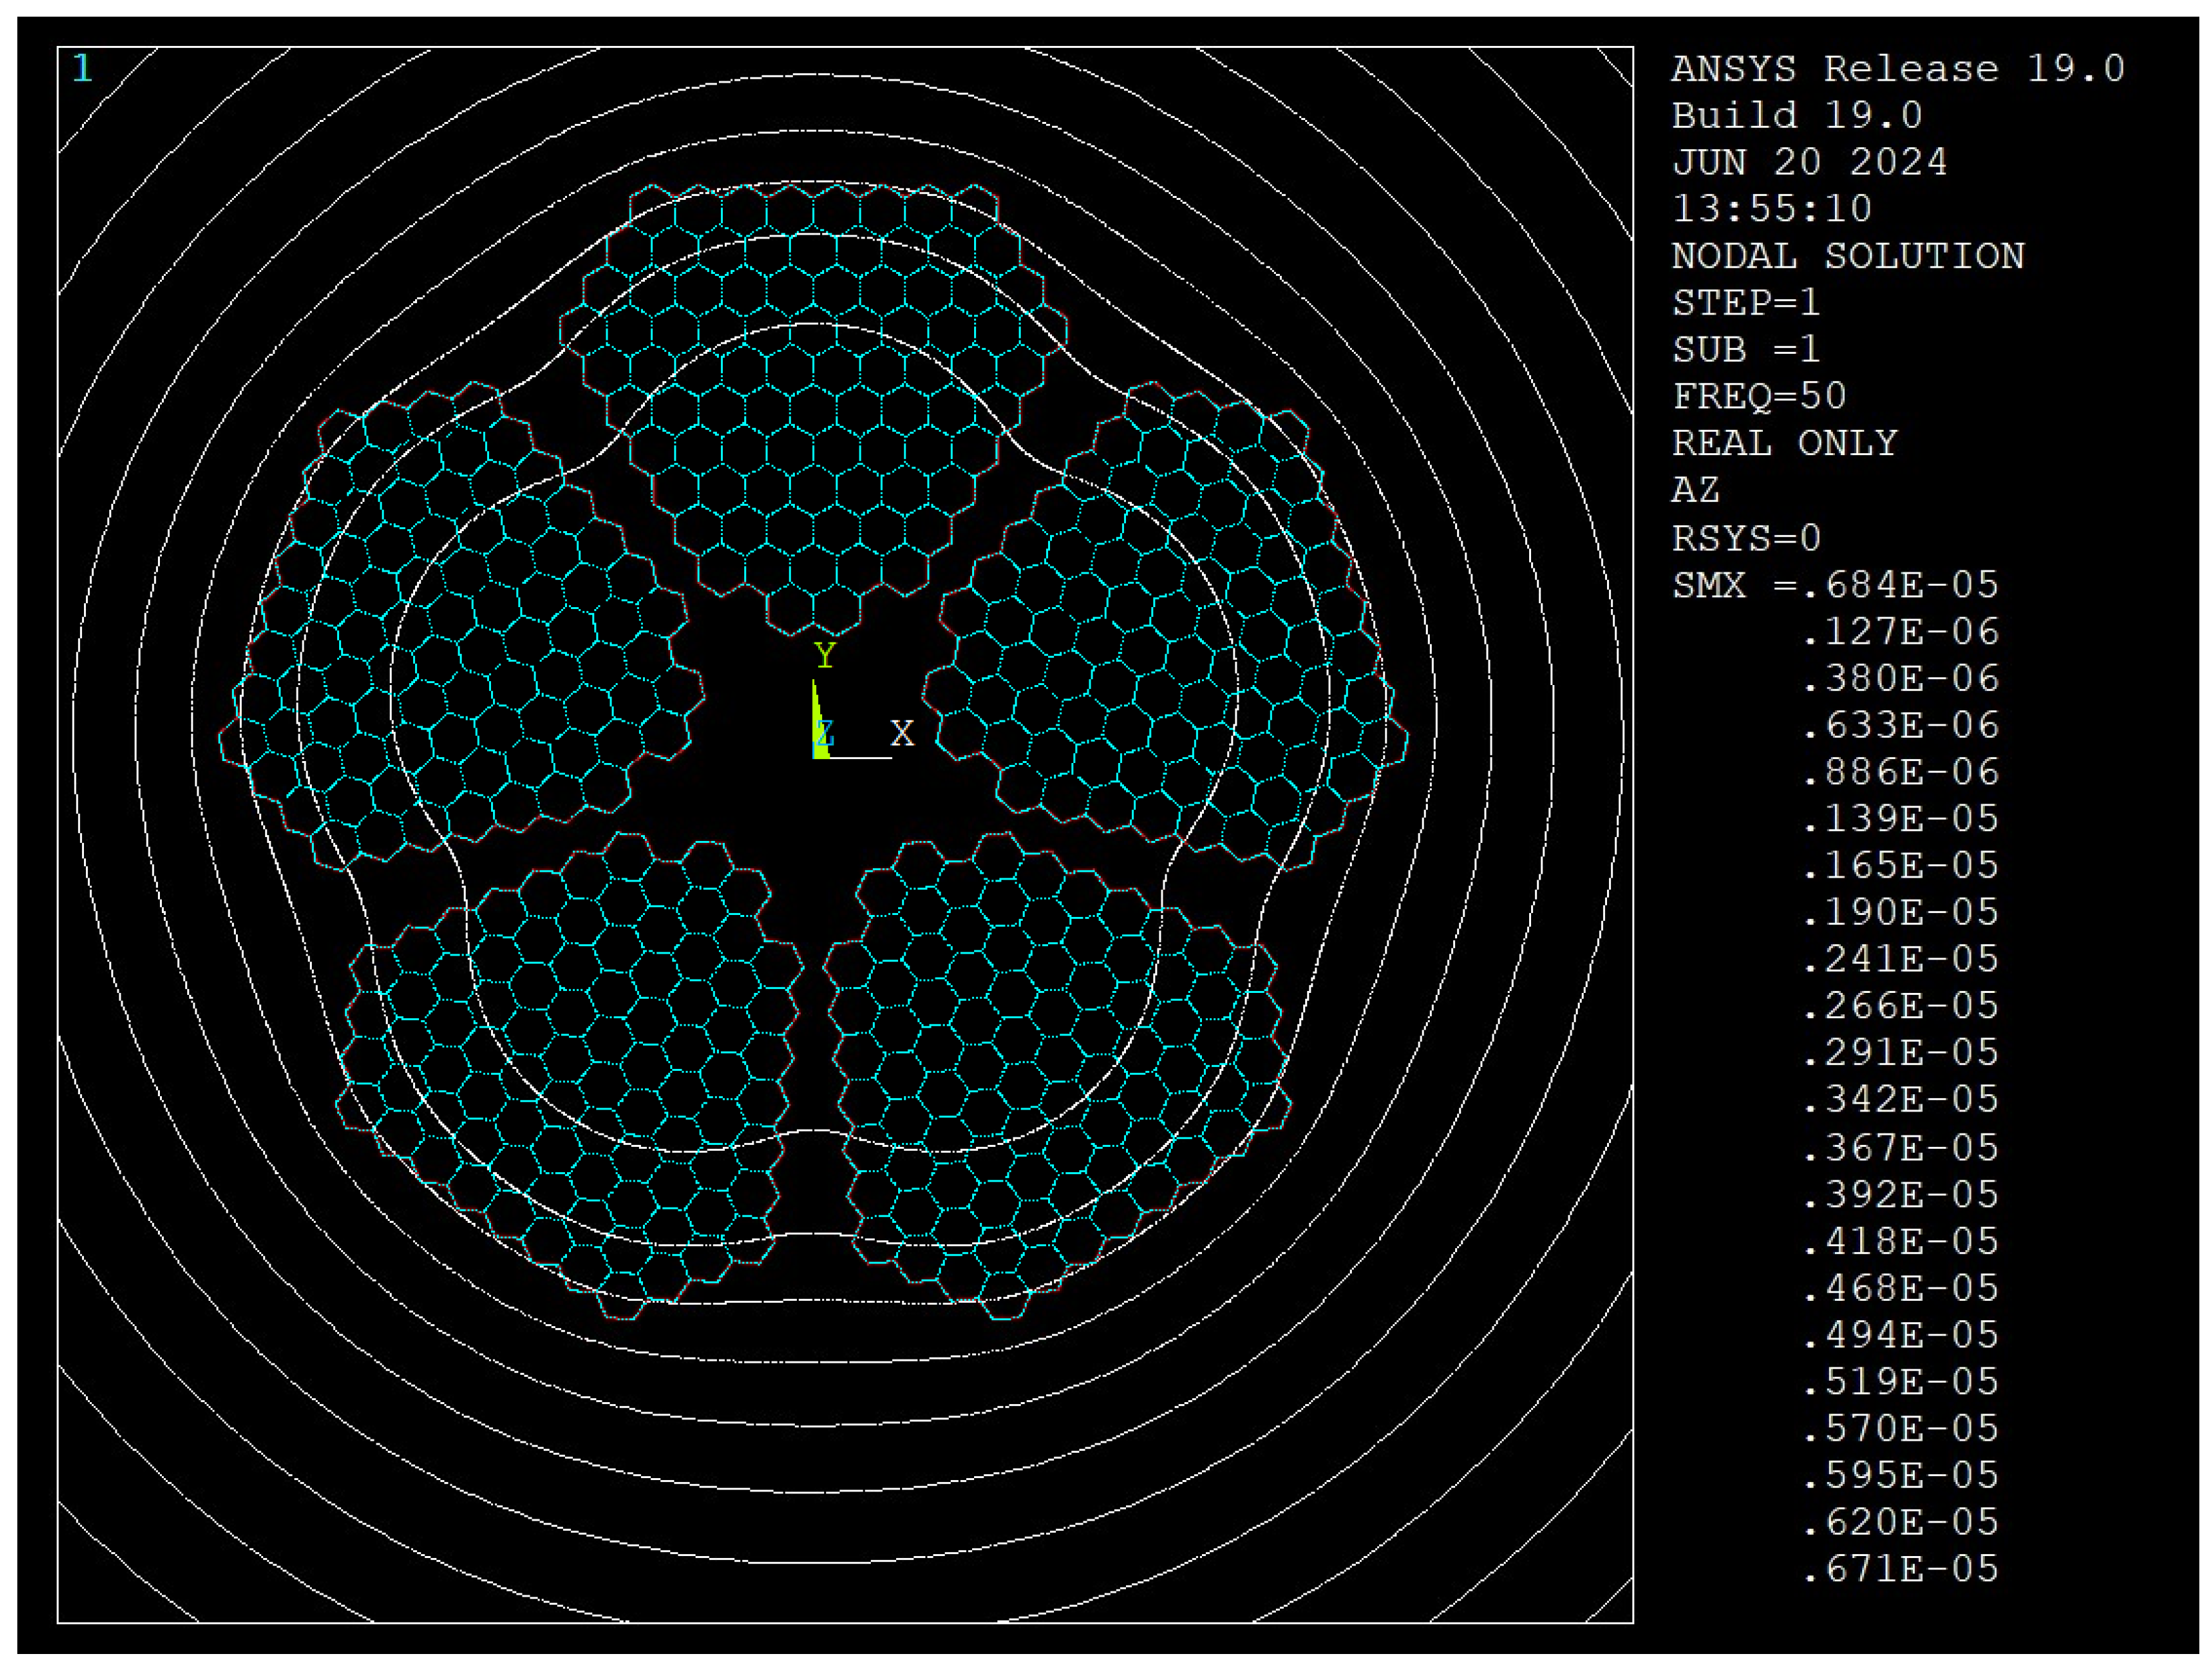This screenshot has width=2212, height=1670.
Task: Click the NODAL SOLUTION label
Action: click(x=1847, y=256)
